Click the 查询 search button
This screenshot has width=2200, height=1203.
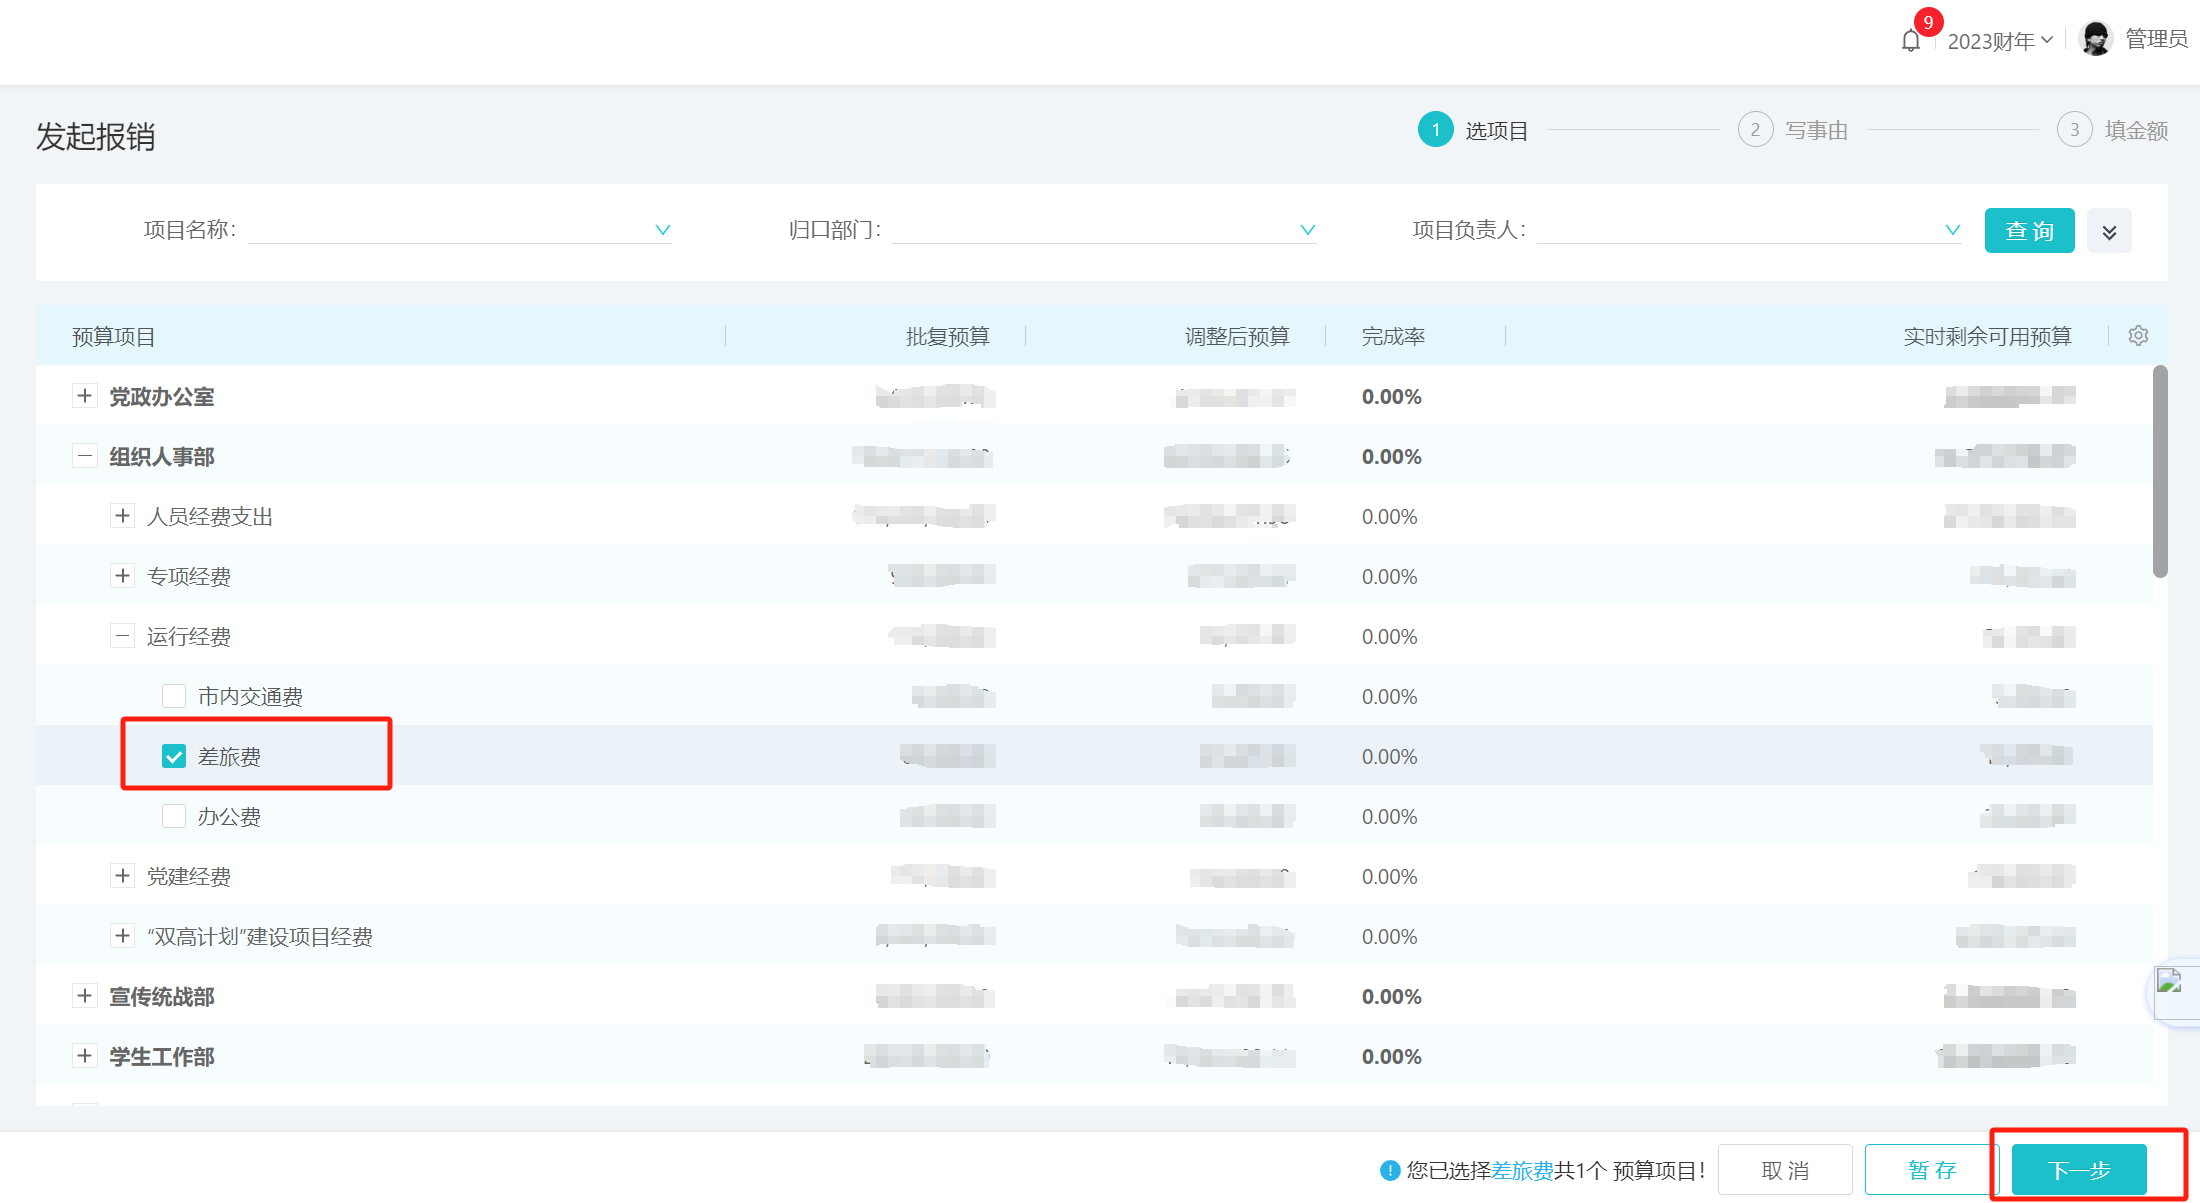click(x=2029, y=231)
